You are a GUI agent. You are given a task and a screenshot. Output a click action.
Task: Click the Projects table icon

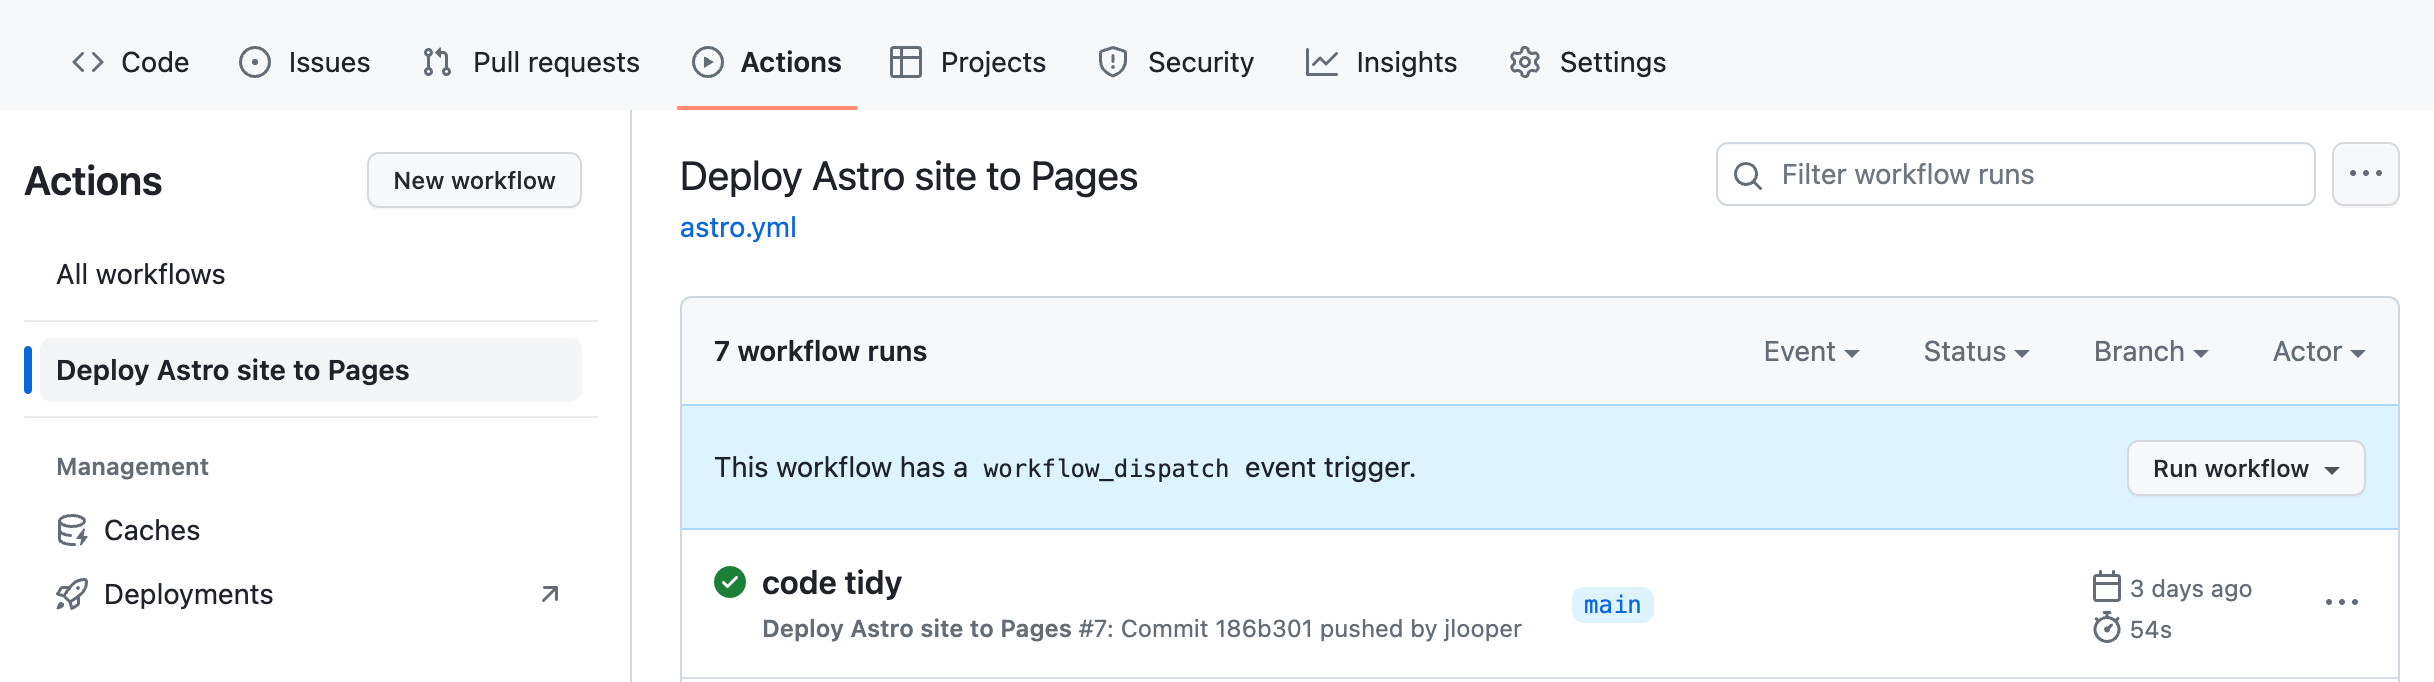pyautogui.click(x=906, y=62)
